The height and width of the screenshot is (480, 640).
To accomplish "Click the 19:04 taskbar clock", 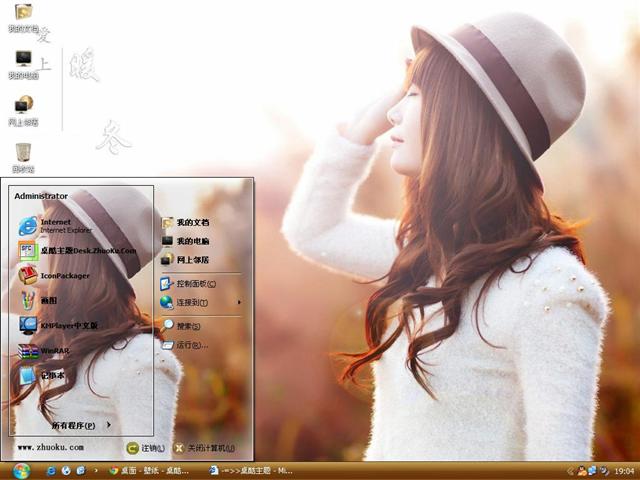I will [x=624, y=471].
